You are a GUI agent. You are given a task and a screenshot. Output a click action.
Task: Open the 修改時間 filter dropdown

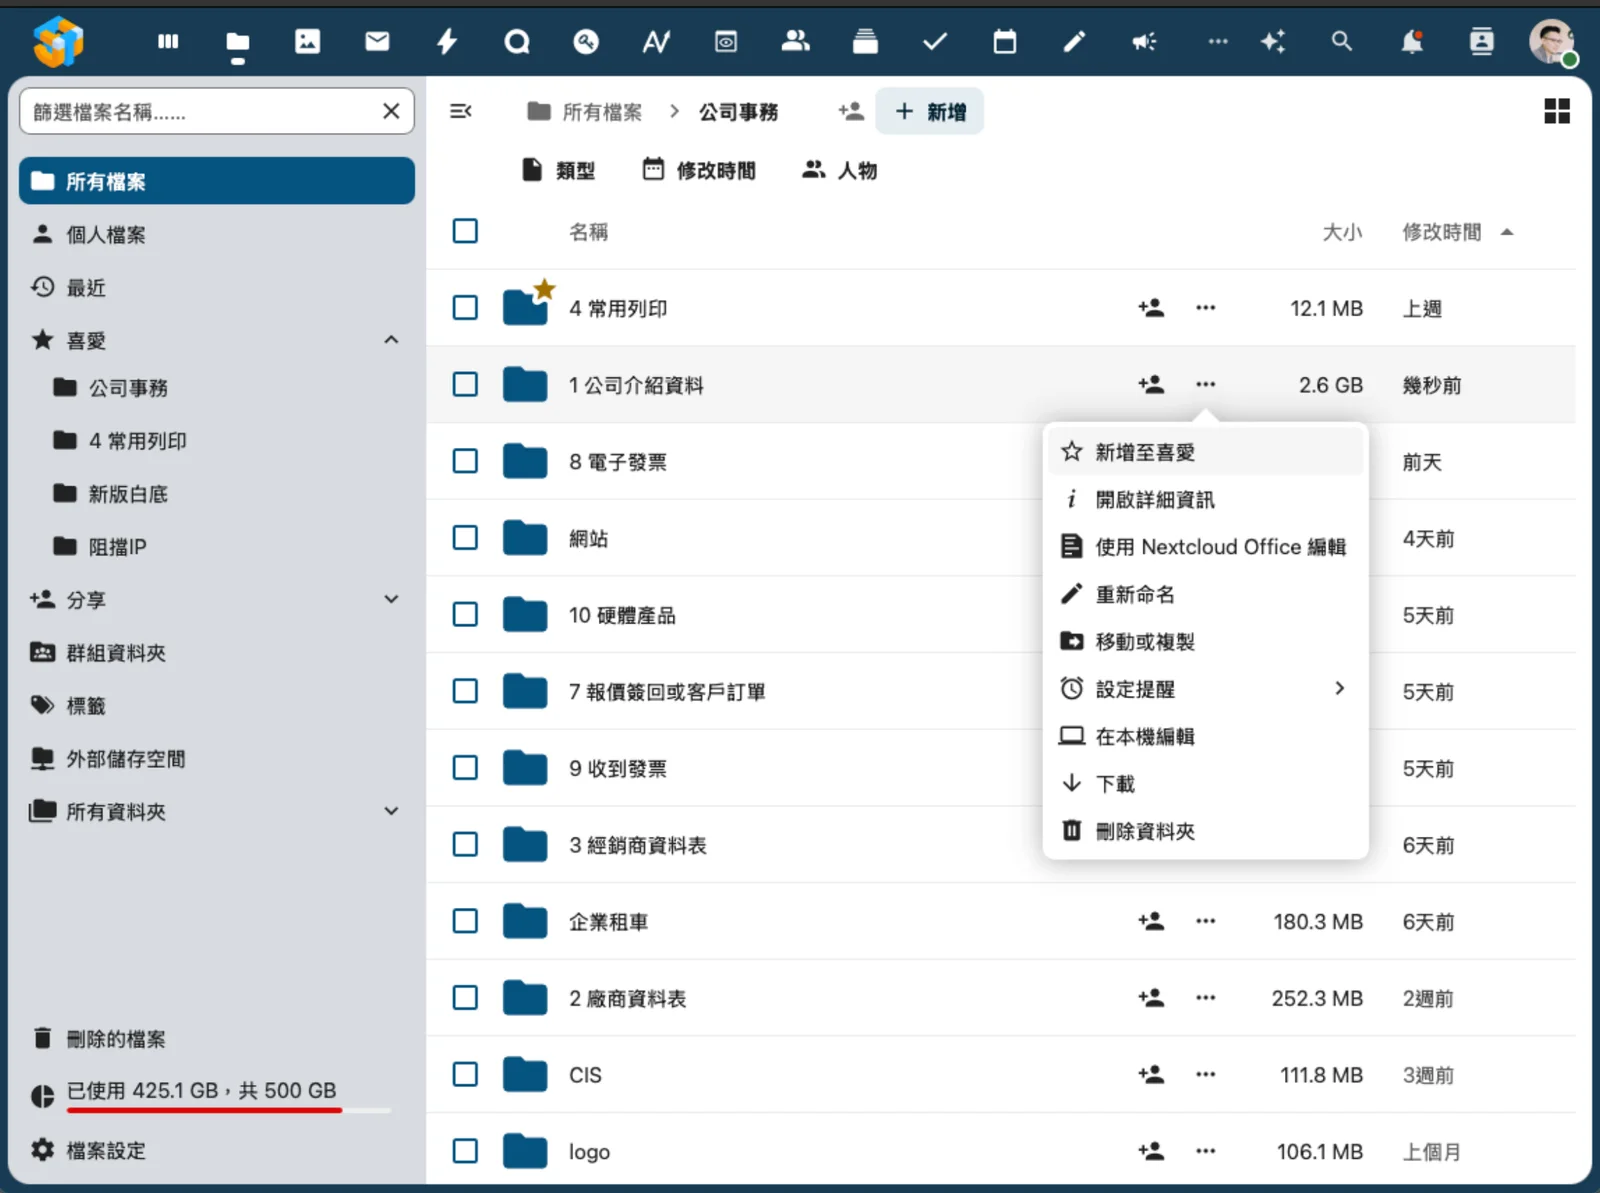coord(699,170)
